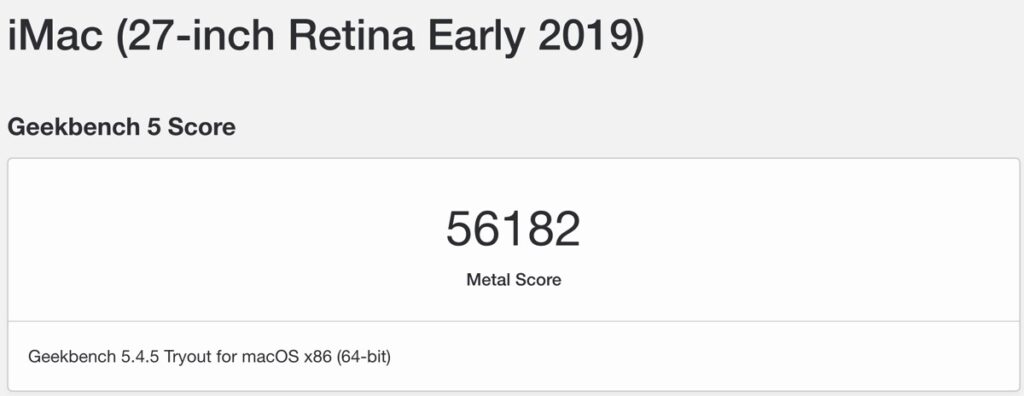Click the word "Geekbench" in the bold heading
Screen dimensions: 1024x396
(x=74, y=127)
